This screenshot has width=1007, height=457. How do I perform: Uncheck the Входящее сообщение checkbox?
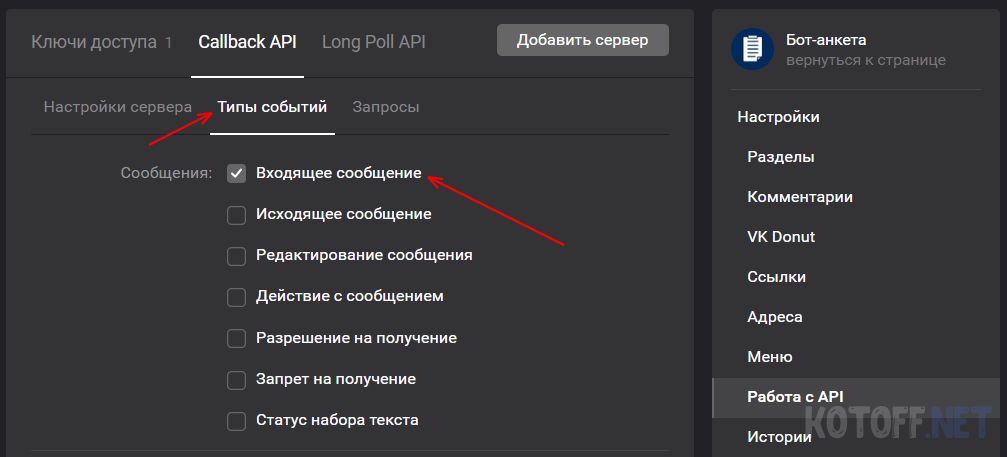(x=236, y=173)
